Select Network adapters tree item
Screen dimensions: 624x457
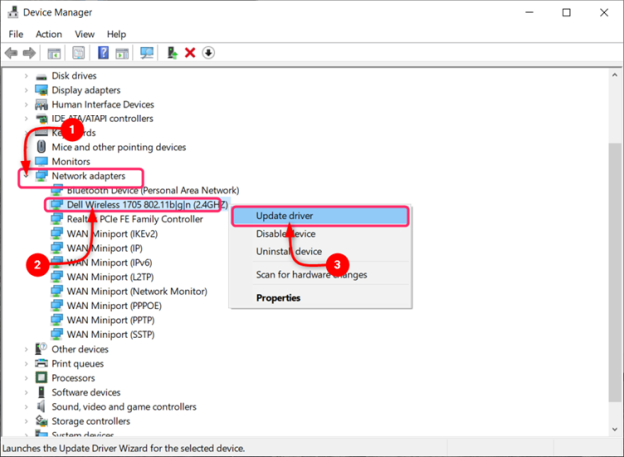88,176
